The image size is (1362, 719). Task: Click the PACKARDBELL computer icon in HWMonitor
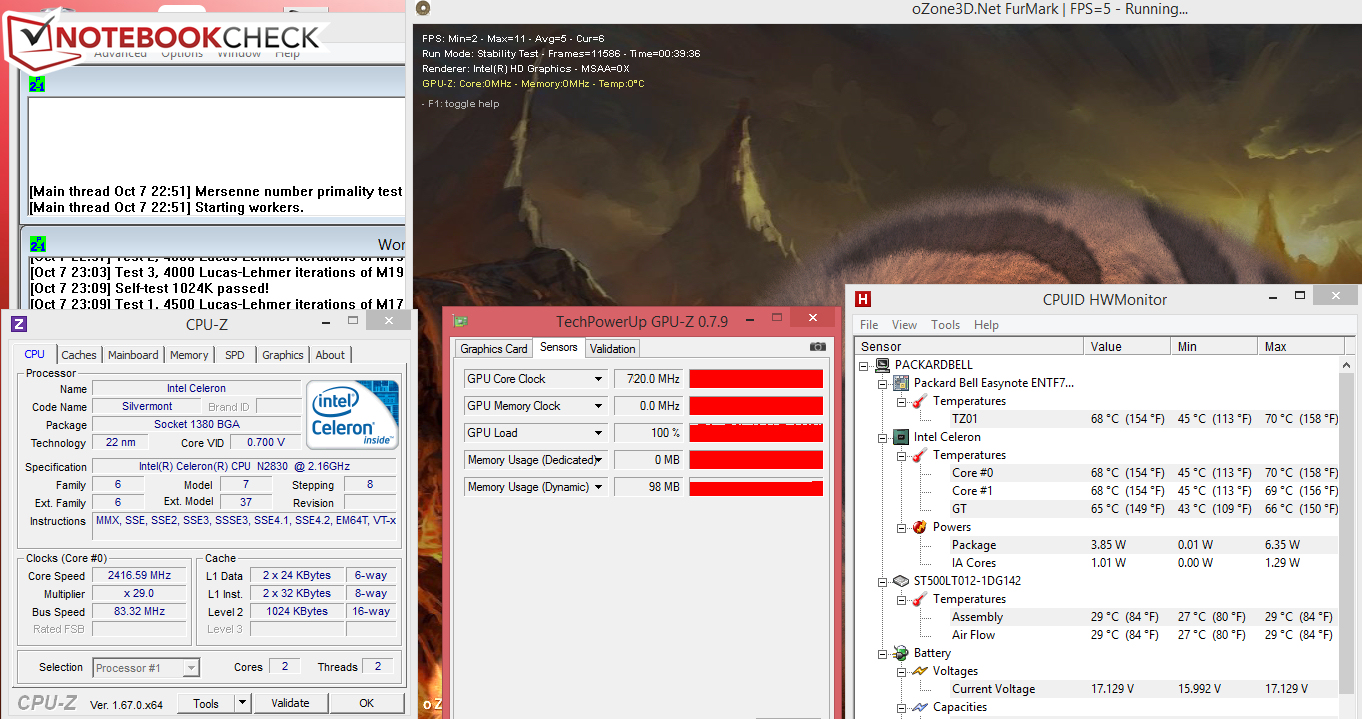point(882,365)
